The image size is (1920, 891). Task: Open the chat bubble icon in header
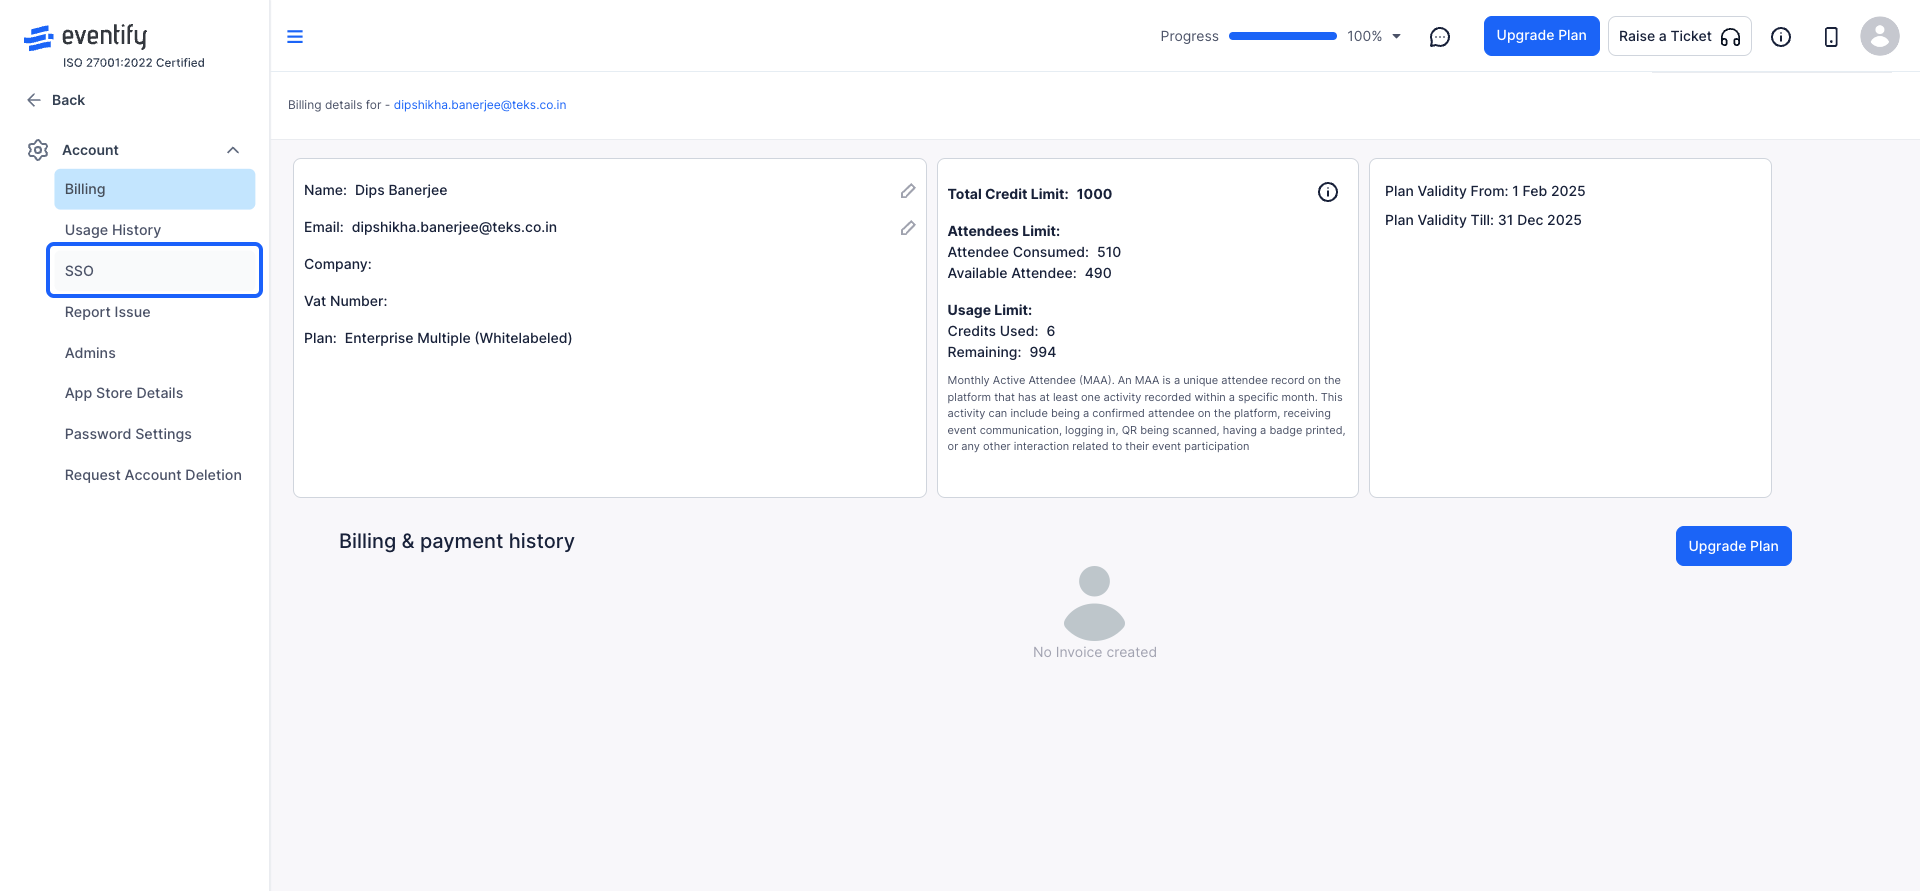coord(1440,37)
